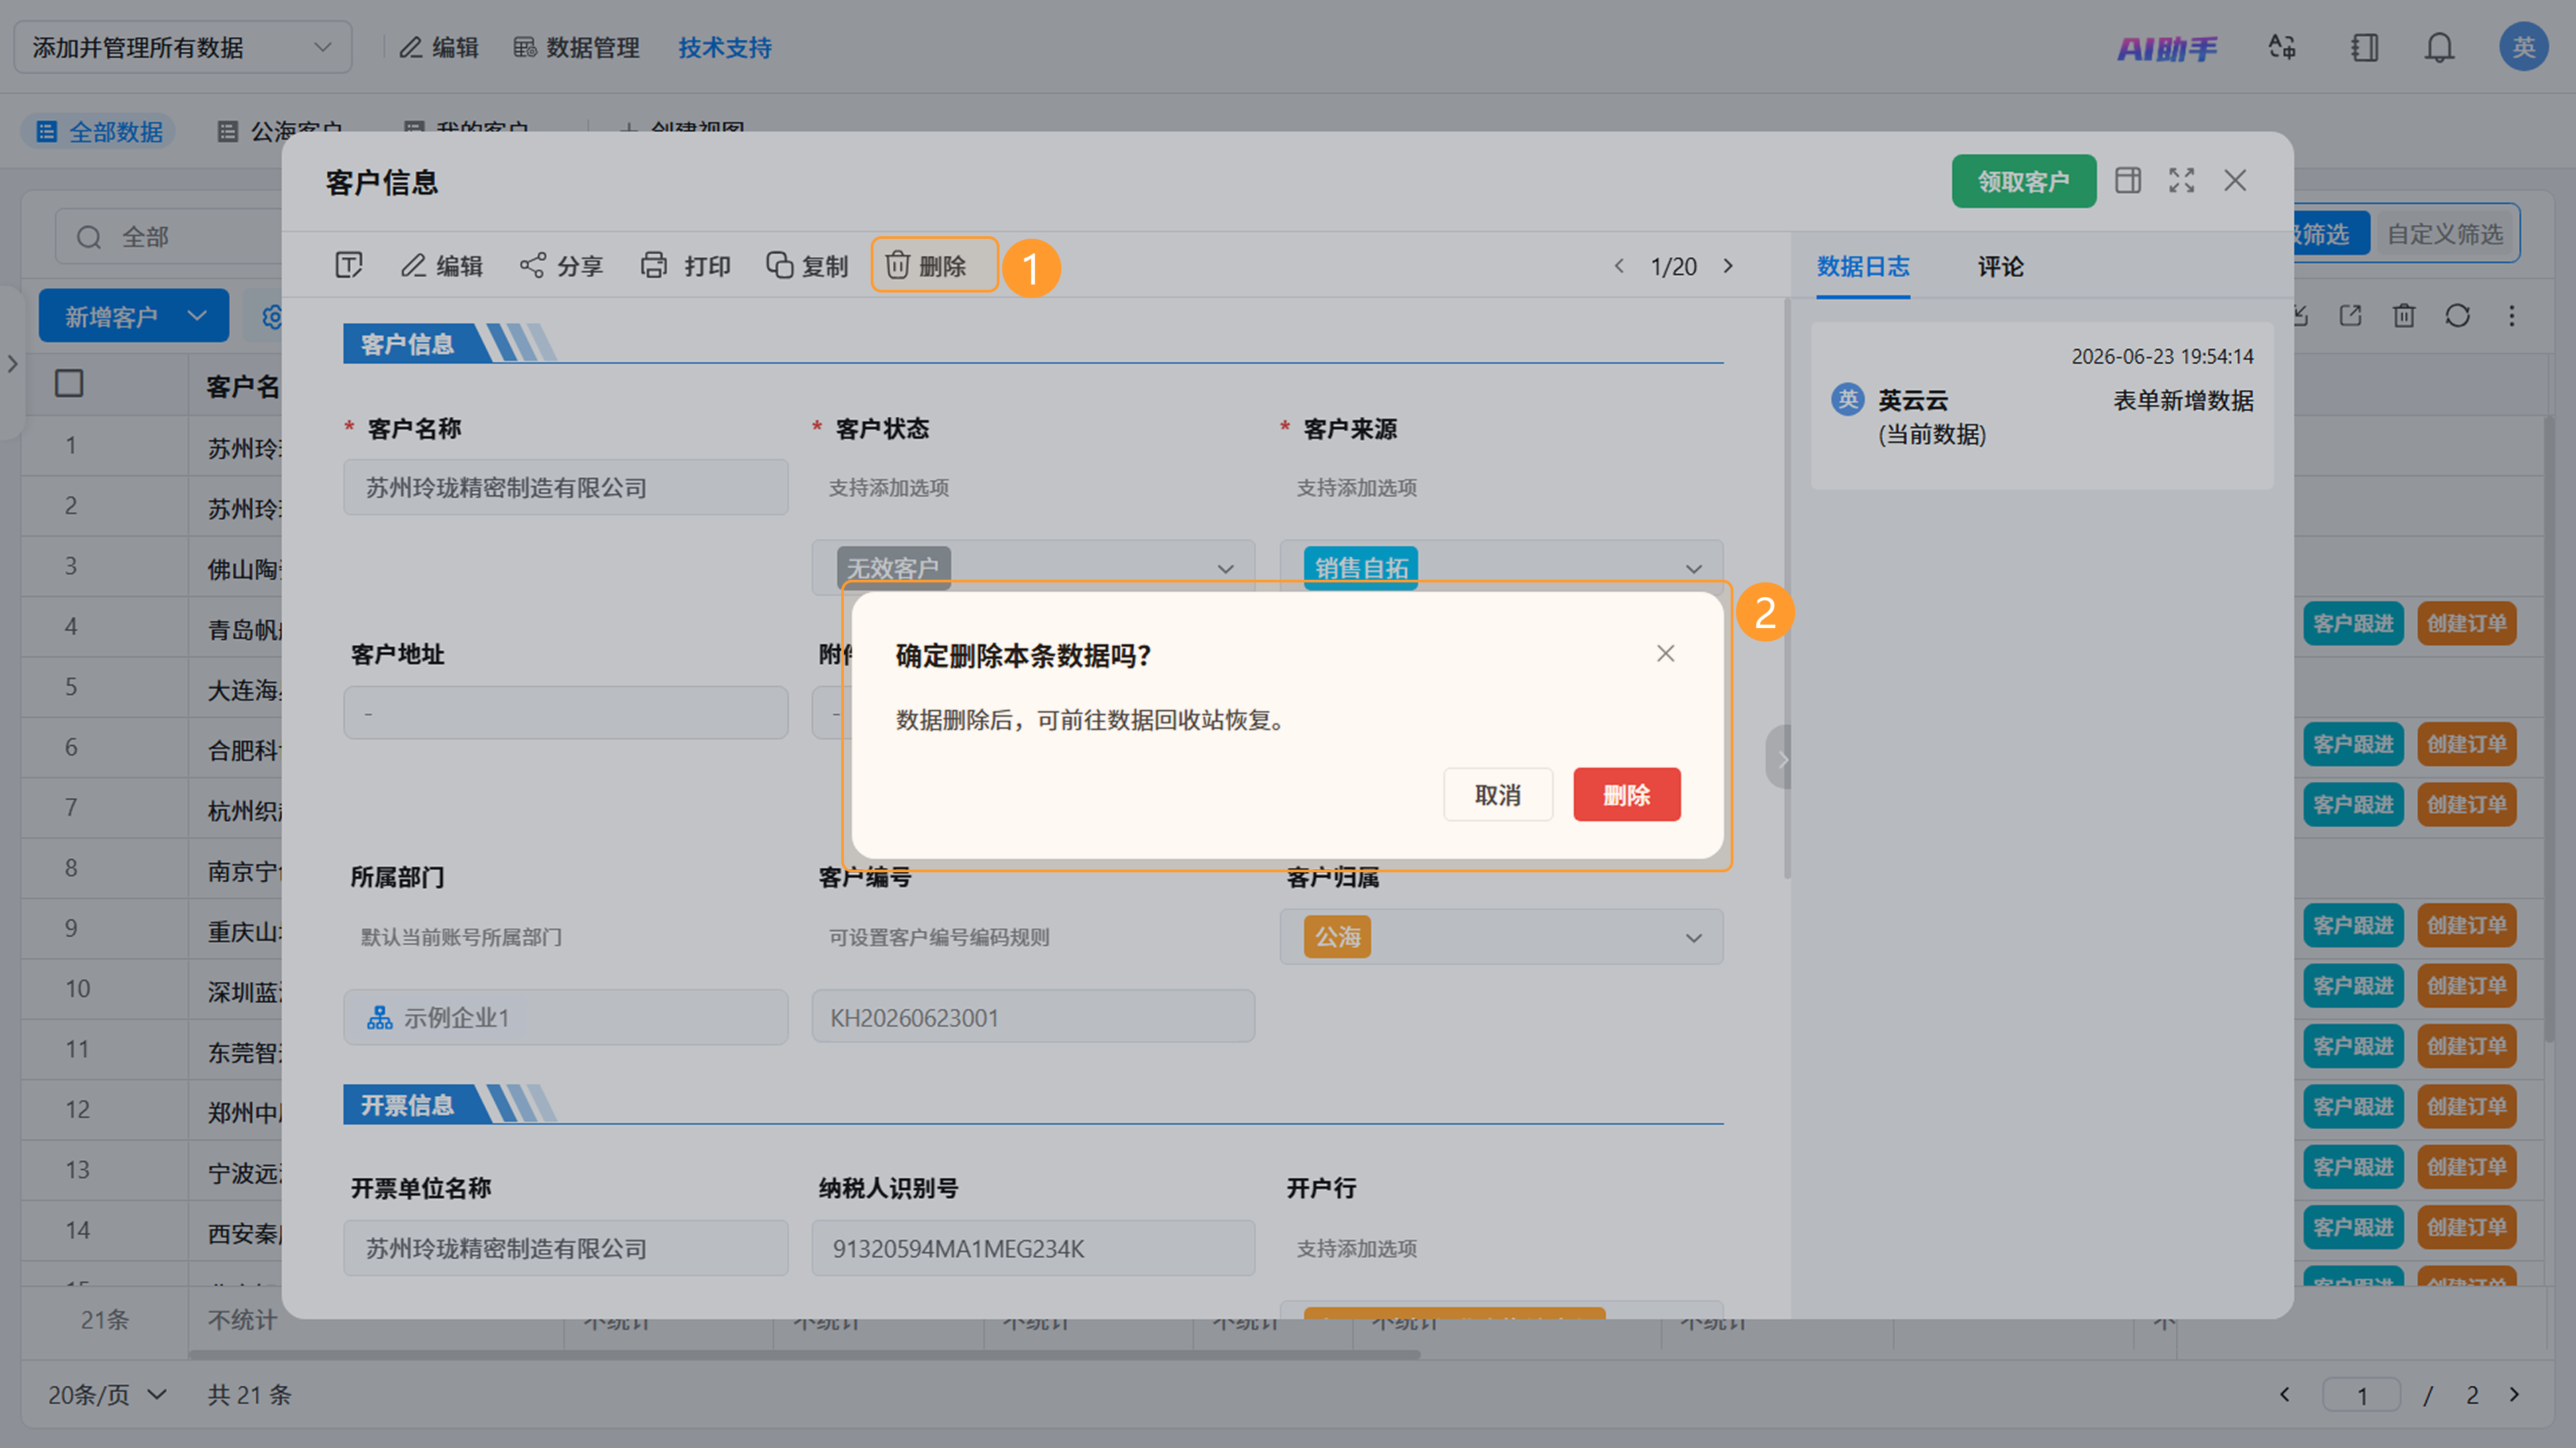The height and width of the screenshot is (1448, 2576).
Task: Click the green 领取客户 button
Action: pos(2024,181)
